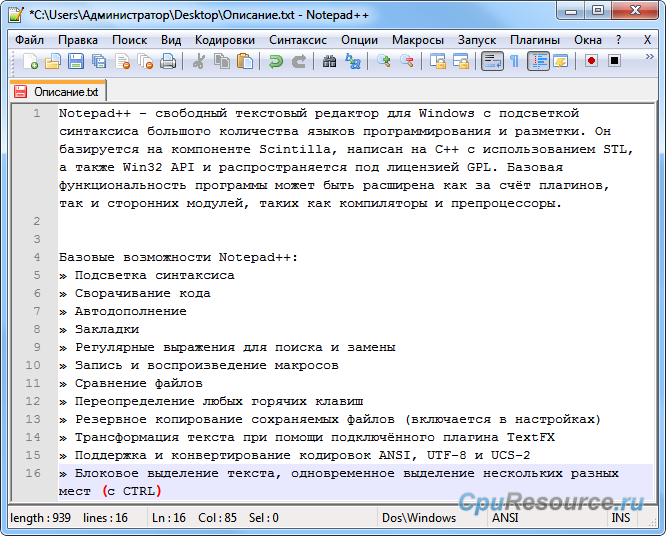Cut selection with scissors icon
Viewport: 666px width, 536px height.
198,62
